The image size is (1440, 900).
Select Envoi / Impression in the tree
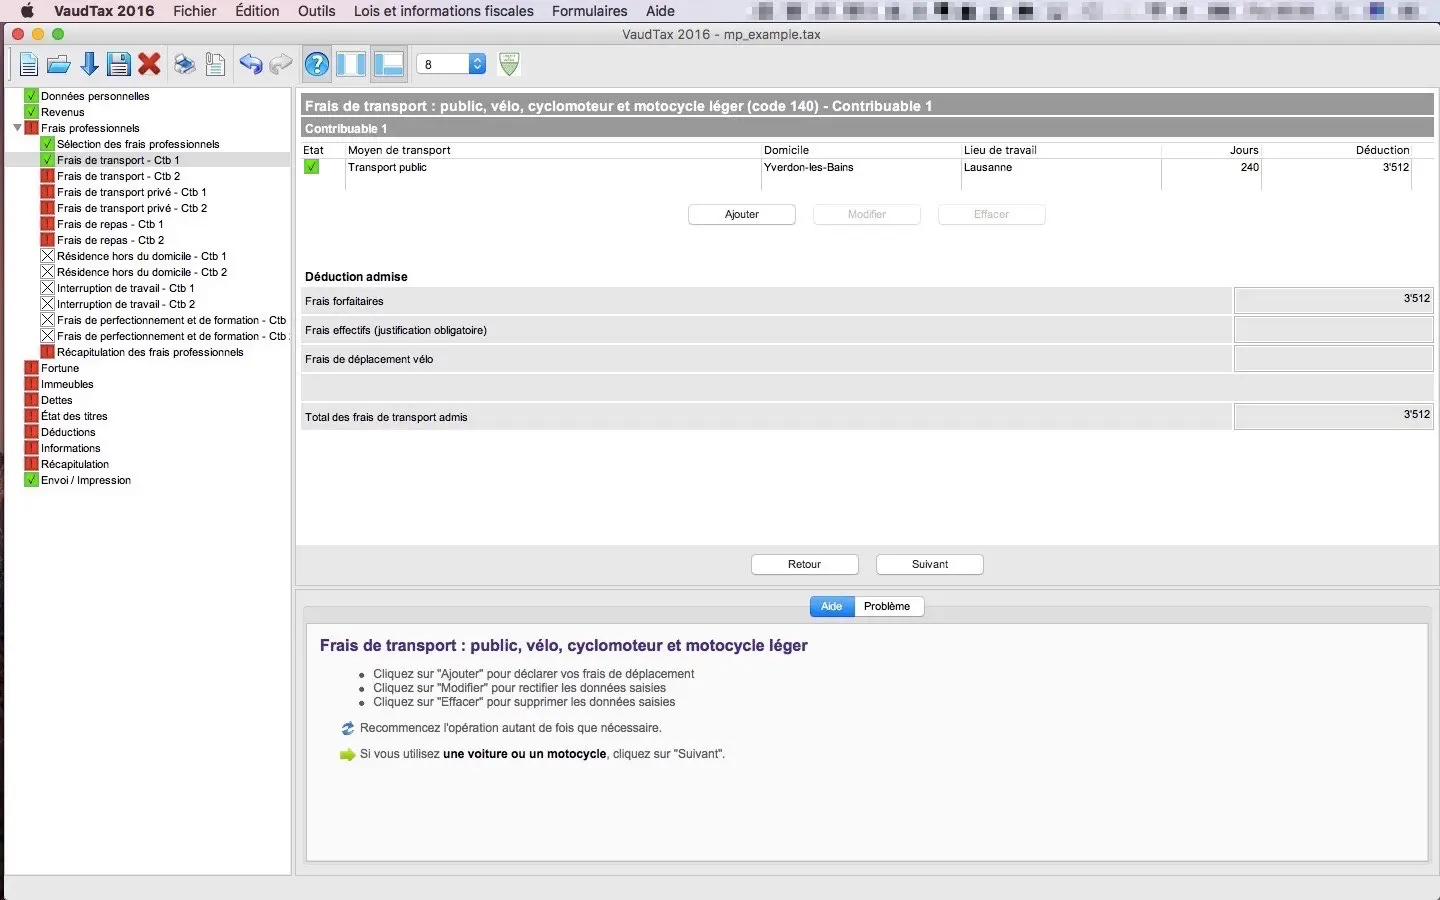point(86,480)
